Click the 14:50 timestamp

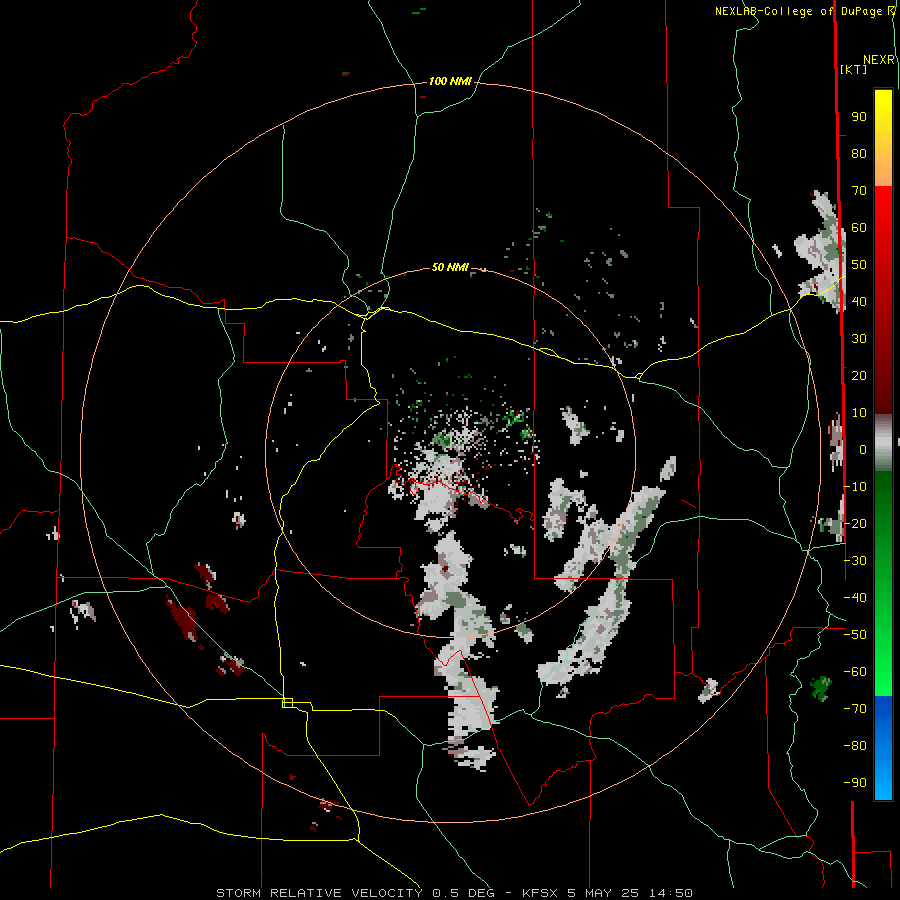tap(671, 893)
